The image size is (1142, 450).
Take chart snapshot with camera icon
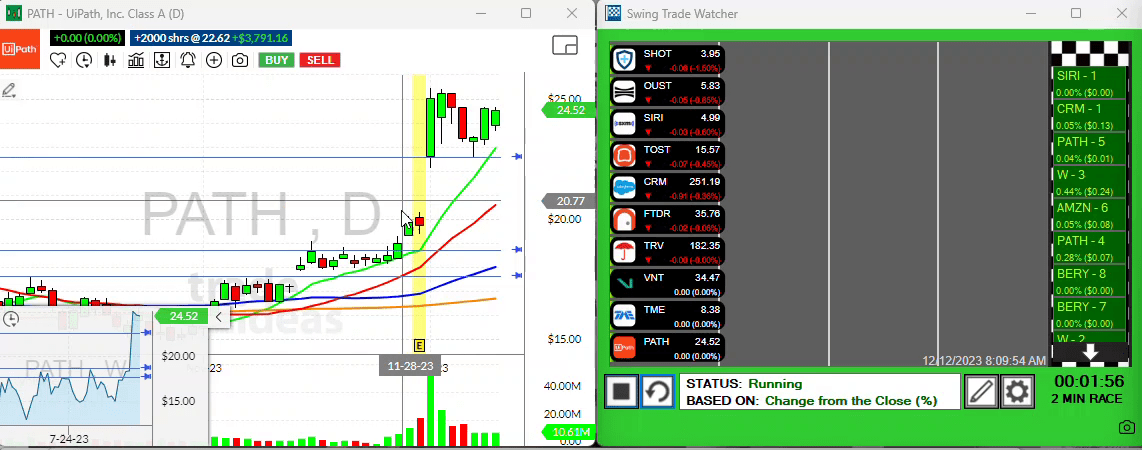click(240, 60)
